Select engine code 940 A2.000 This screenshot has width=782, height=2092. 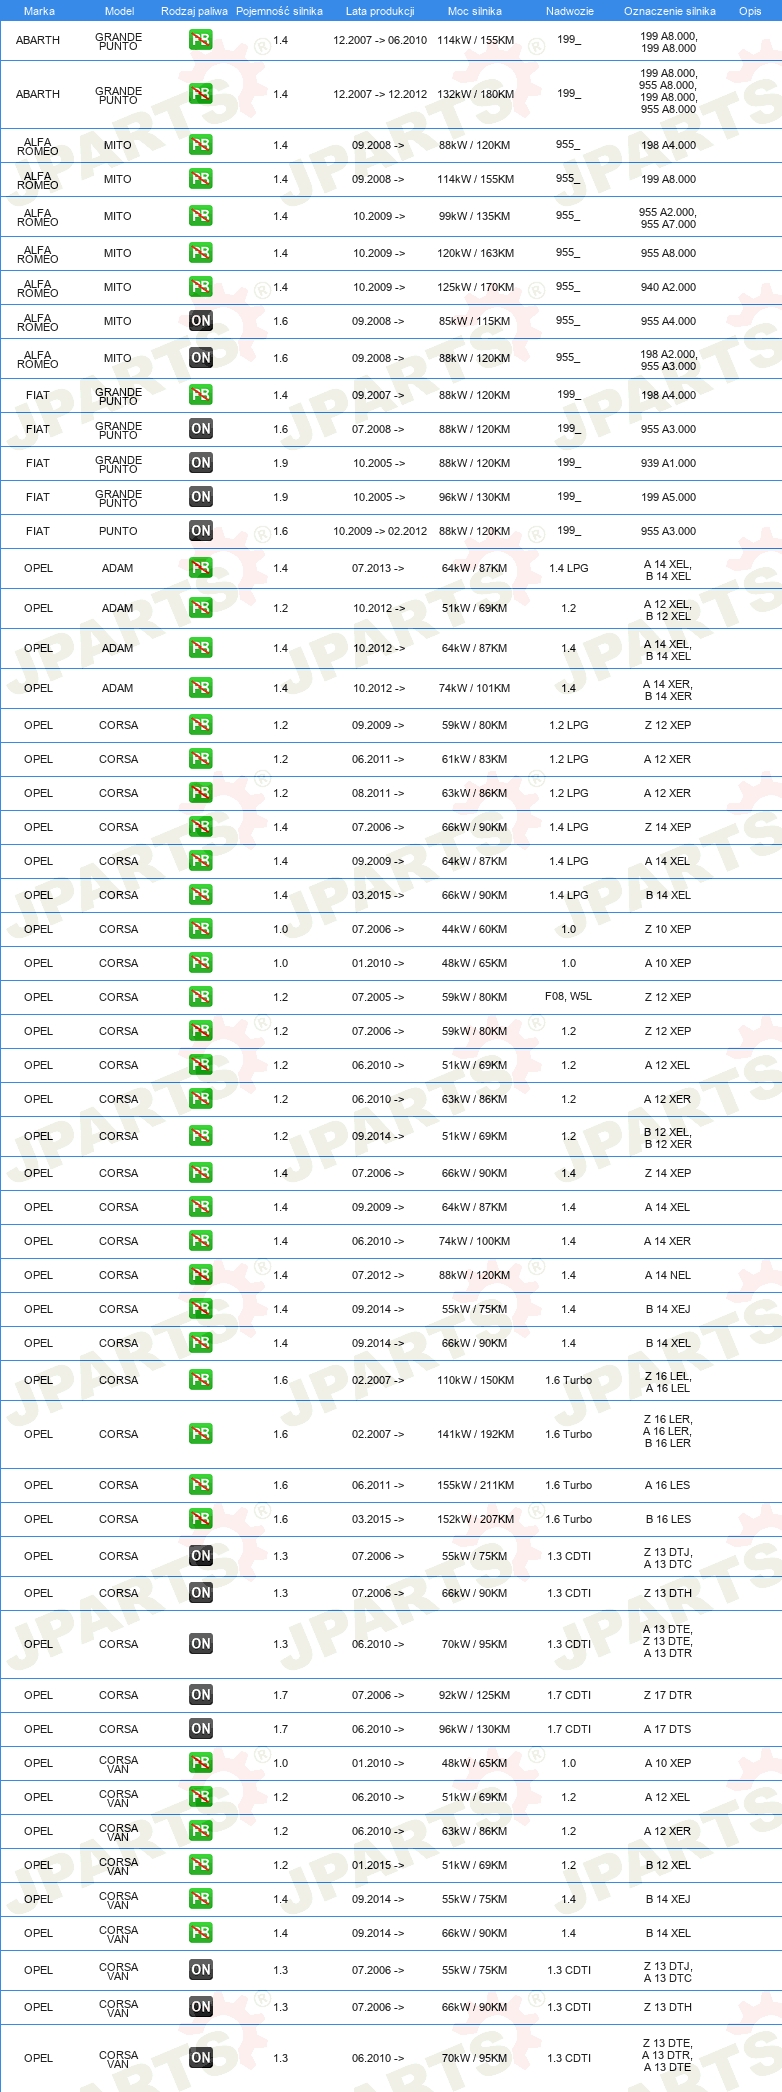[x=668, y=287]
